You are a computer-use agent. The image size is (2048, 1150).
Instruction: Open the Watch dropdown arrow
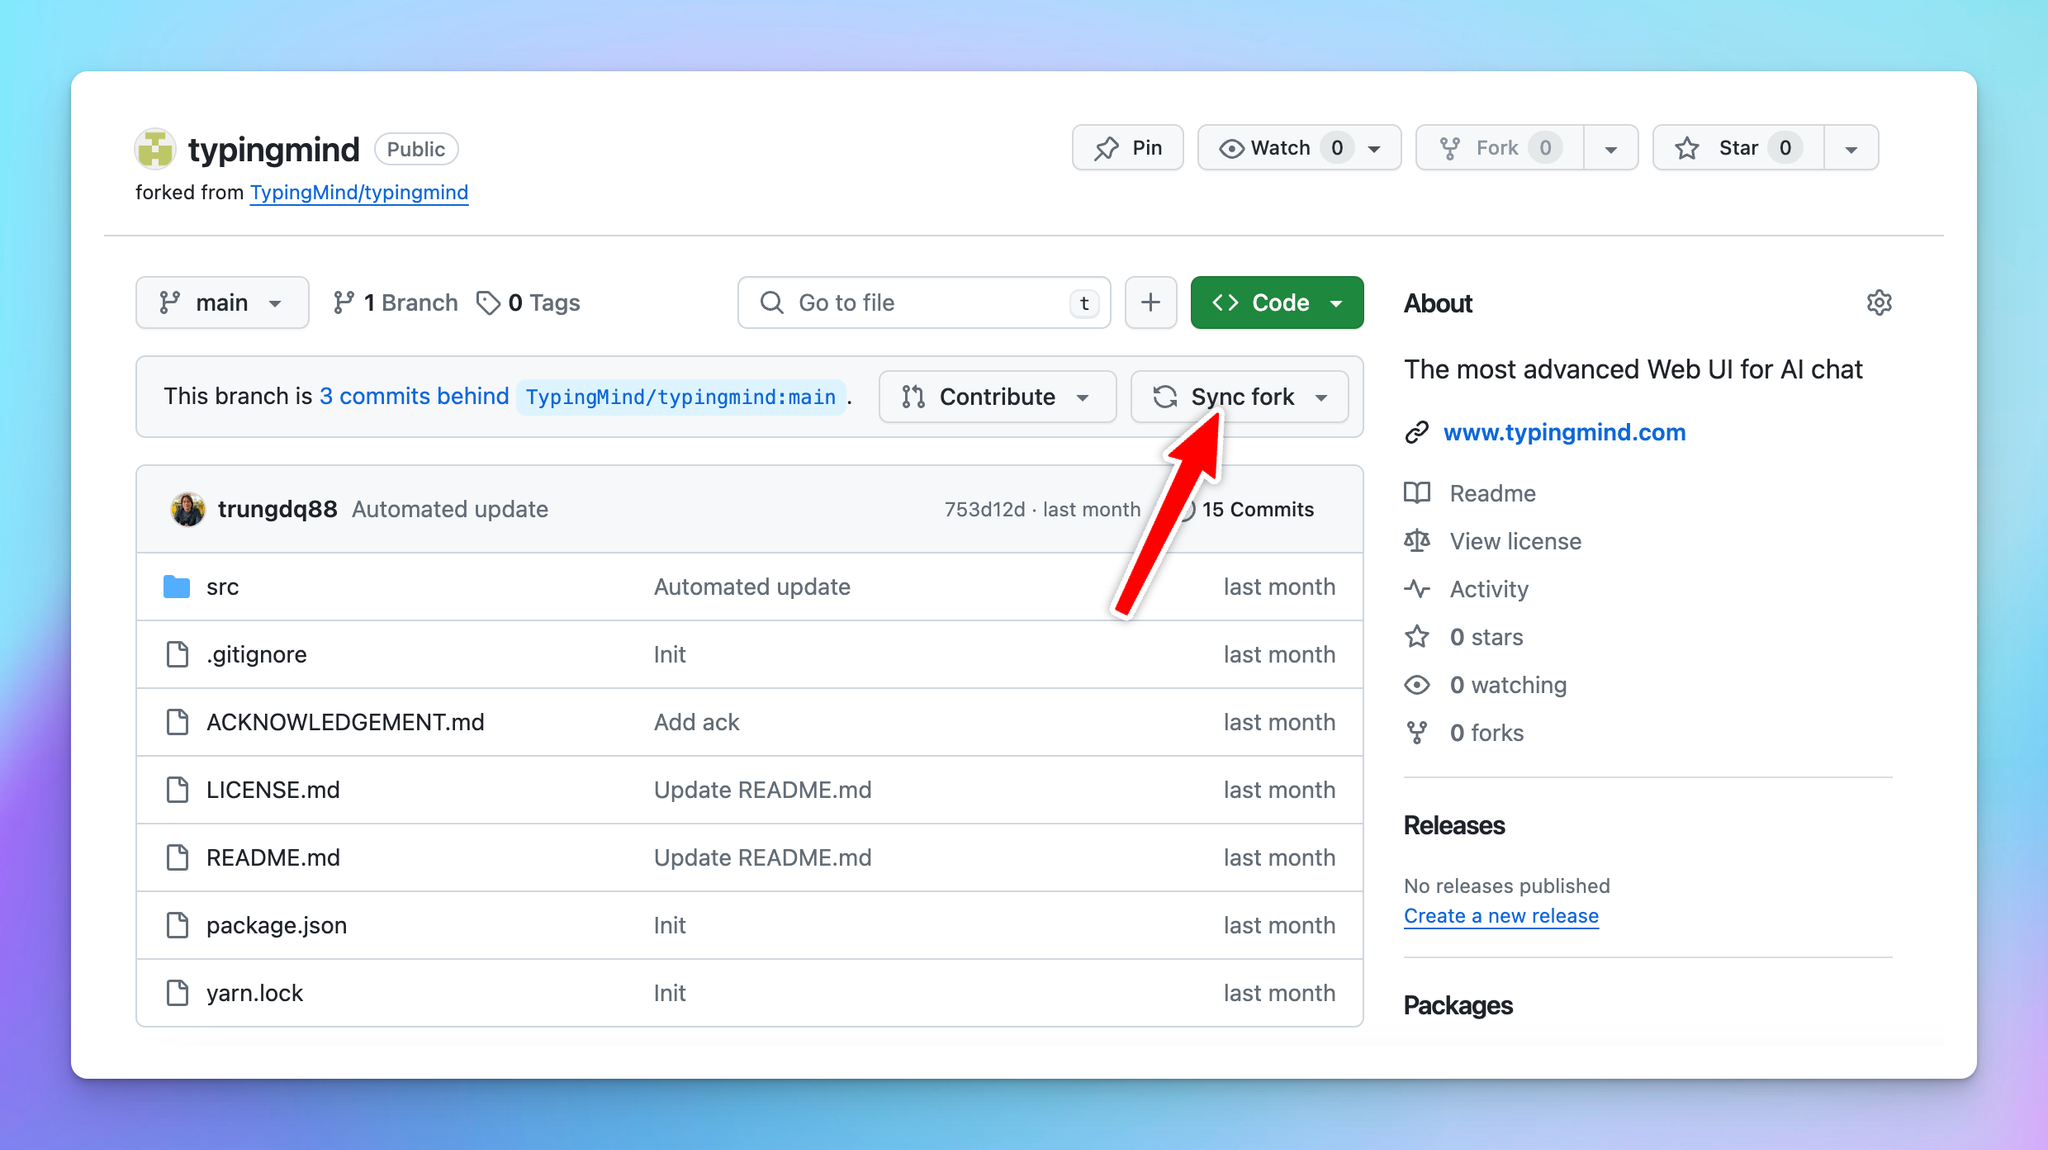pos(1375,149)
